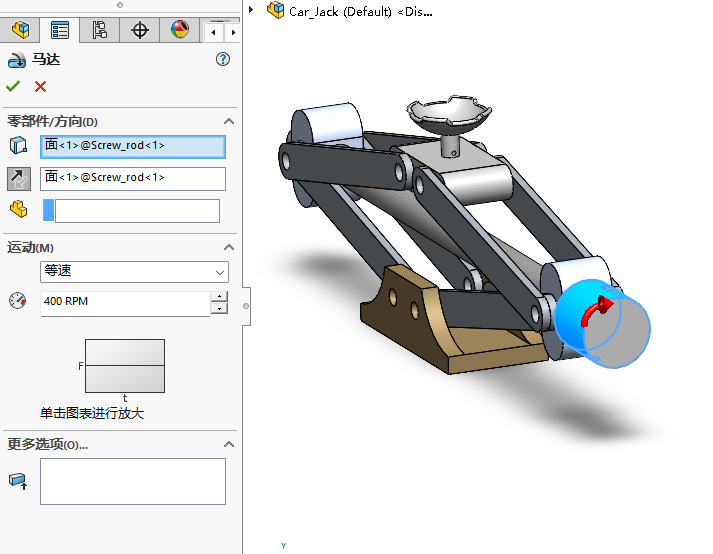
Task: Select the DimXpertManager crosshair tab
Action: coord(140,30)
